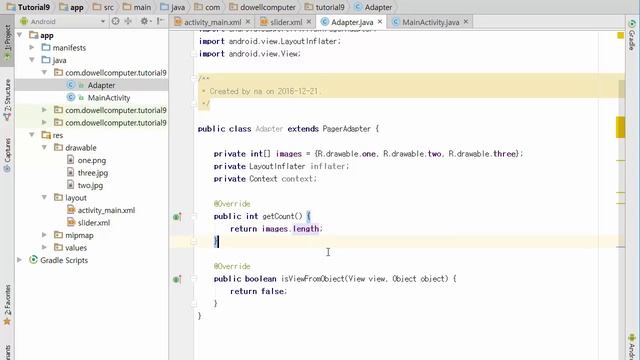Screen dimensions: 640x360
Task: Click the main breadcrumb
Action: [137, 7]
